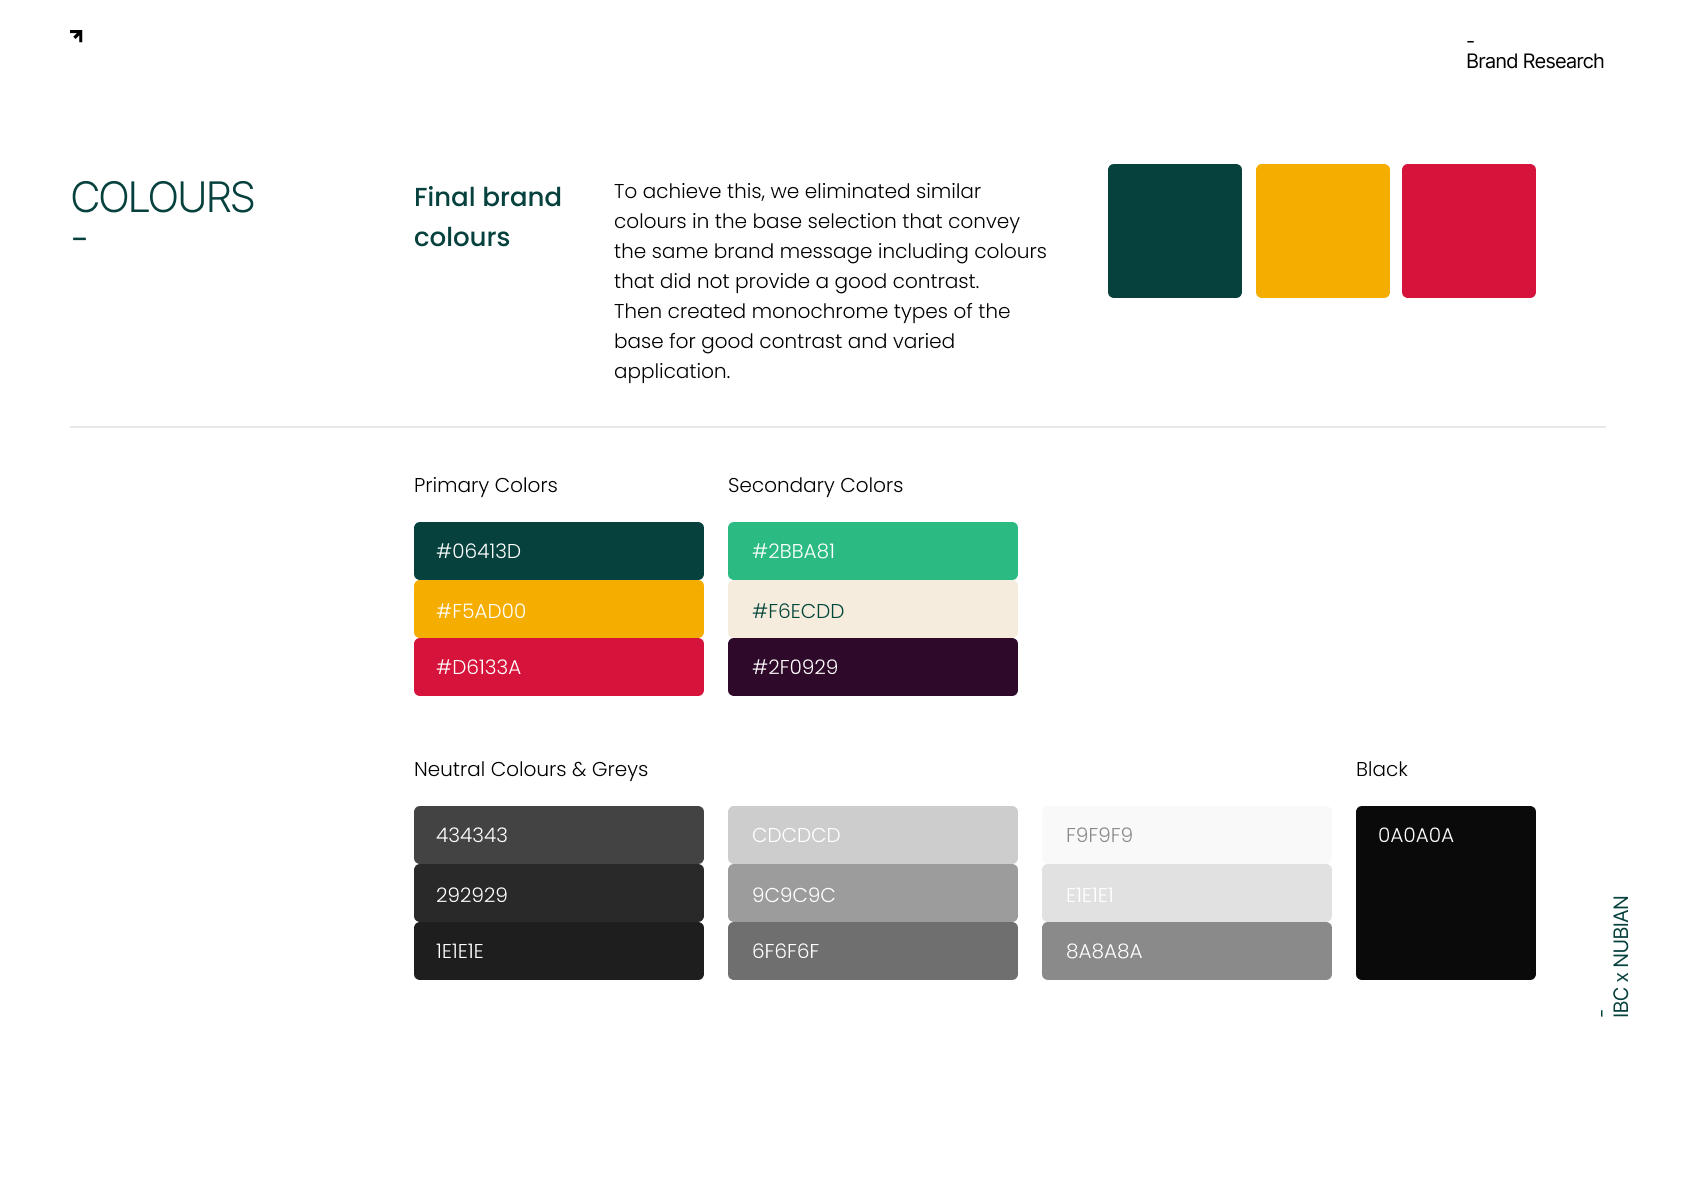Pick the 8A8A8A grey swatch

1186,951
